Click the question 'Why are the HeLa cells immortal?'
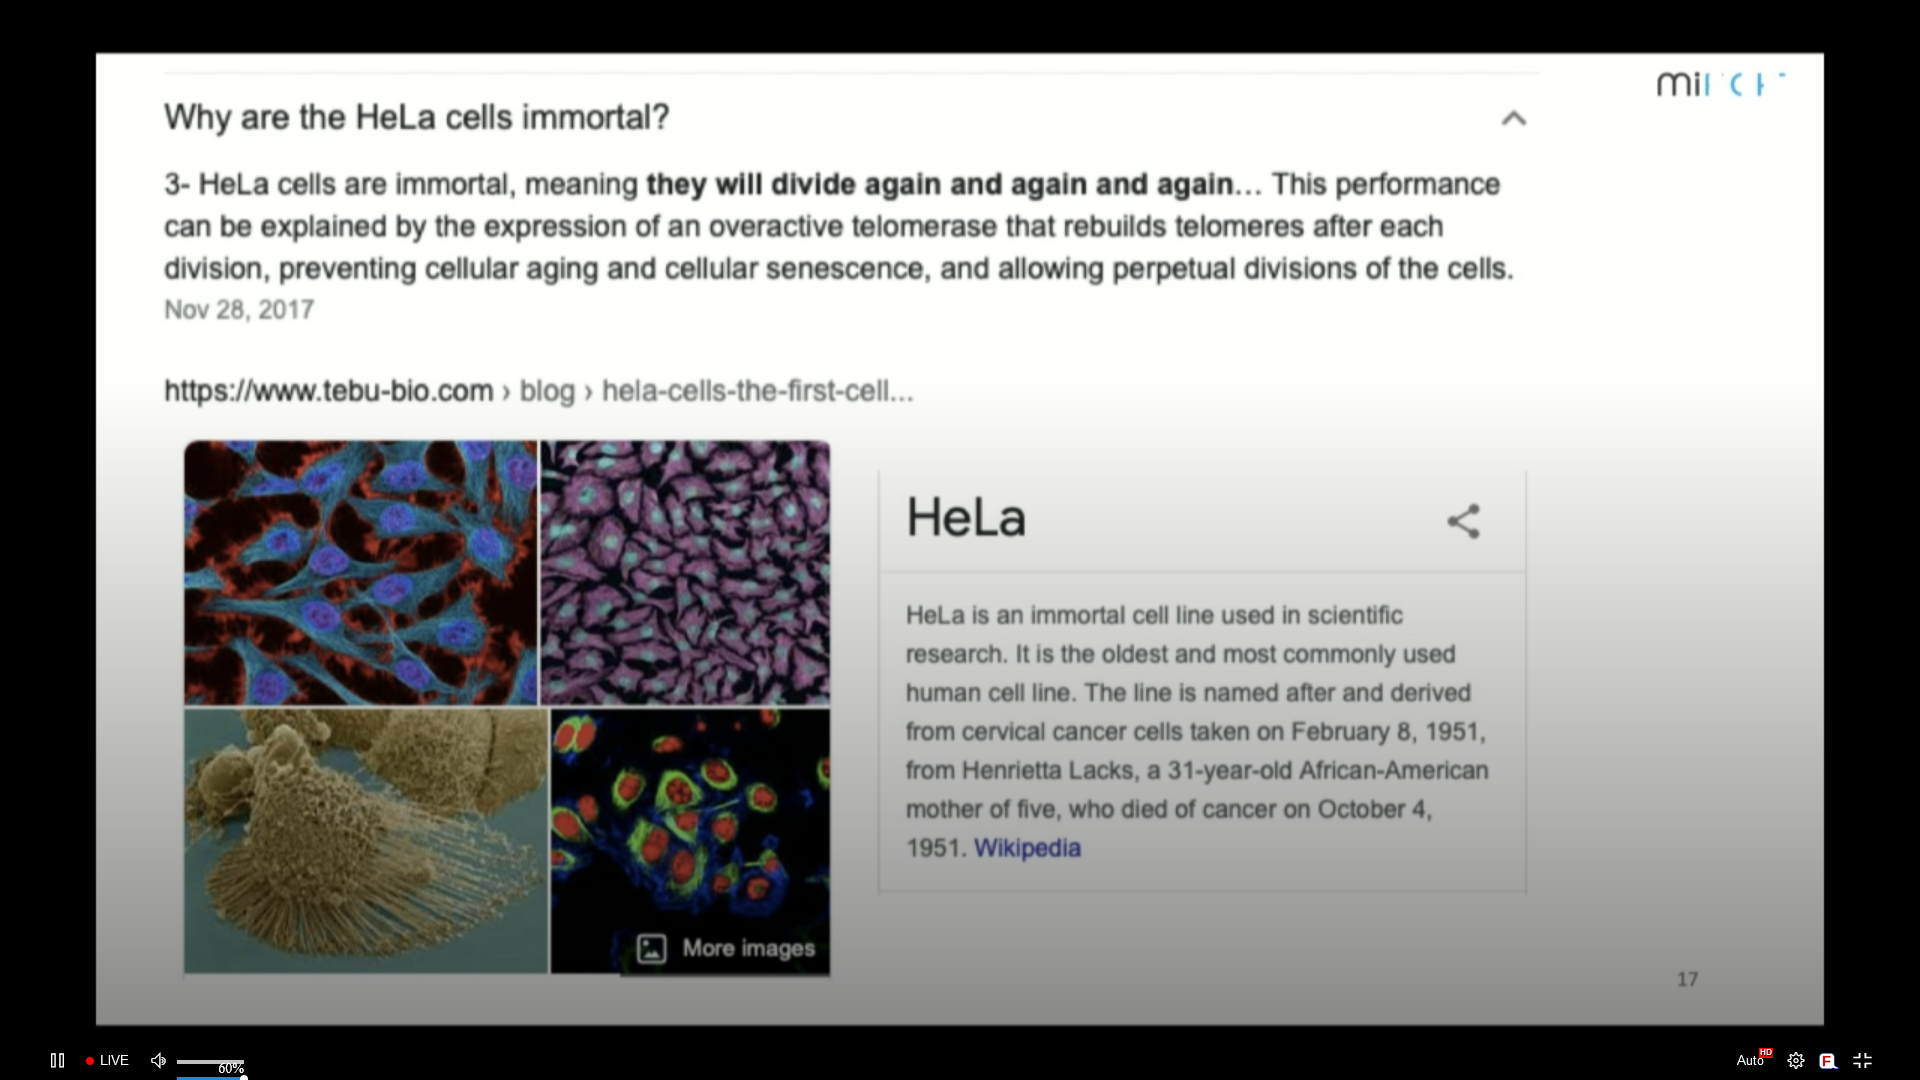 416,117
